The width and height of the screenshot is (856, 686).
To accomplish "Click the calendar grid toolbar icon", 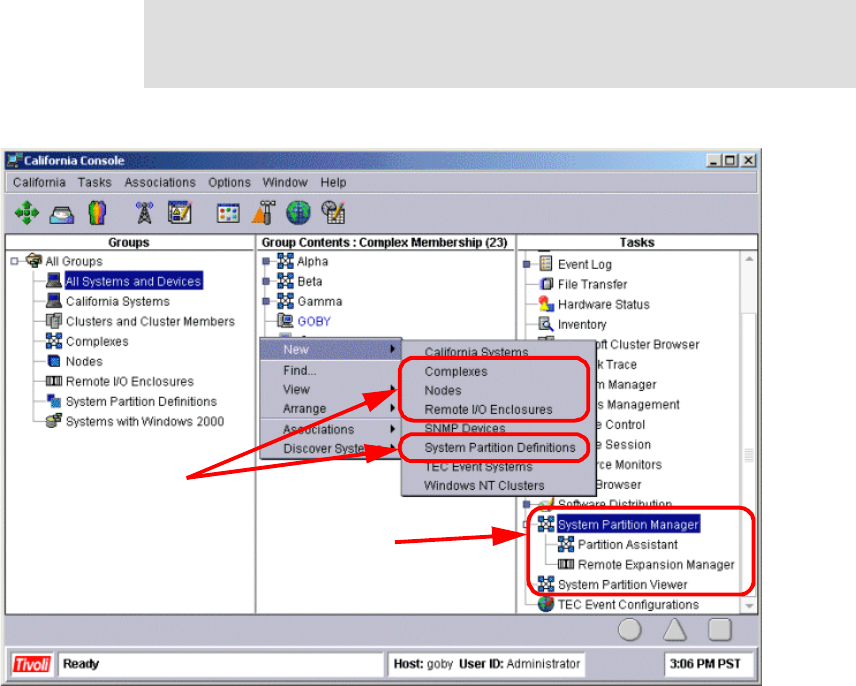I will (228, 213).
